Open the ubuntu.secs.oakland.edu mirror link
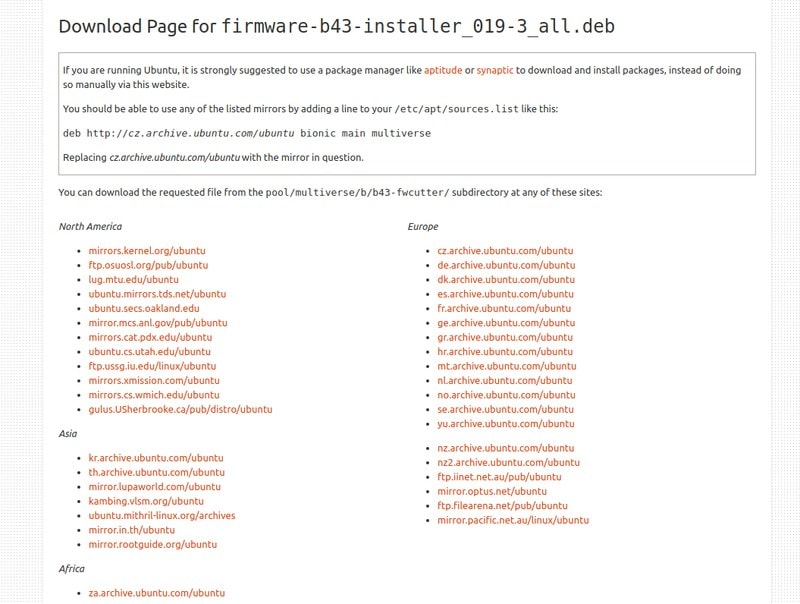The width and height of the screenshot is (800, 604). [144, 308]
